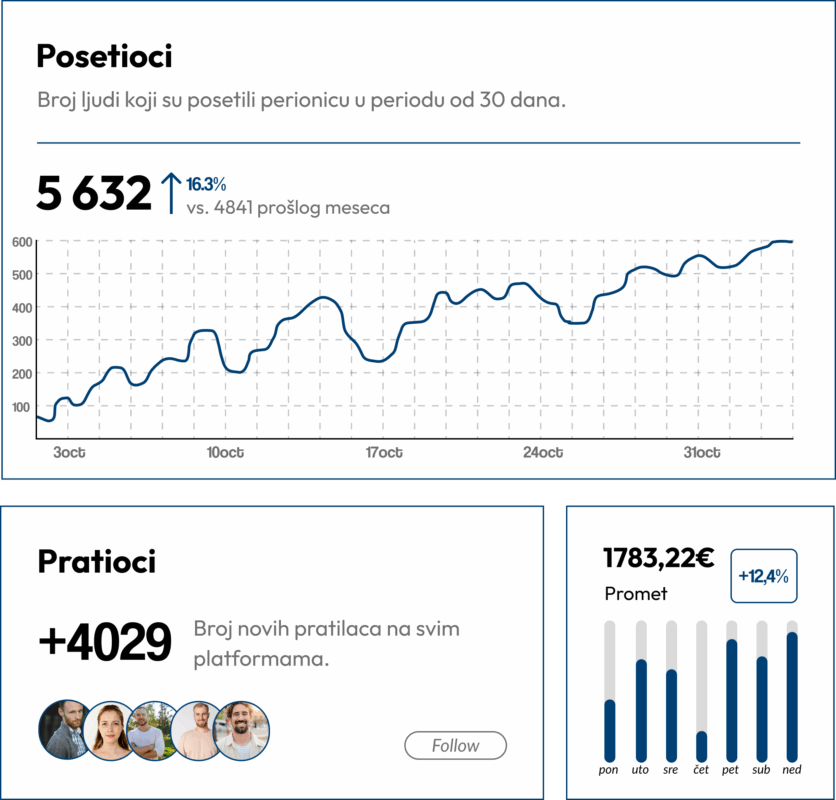The image size is (836, 800).
Task: Click the middle follower avatar
Action: pos(153,730)
